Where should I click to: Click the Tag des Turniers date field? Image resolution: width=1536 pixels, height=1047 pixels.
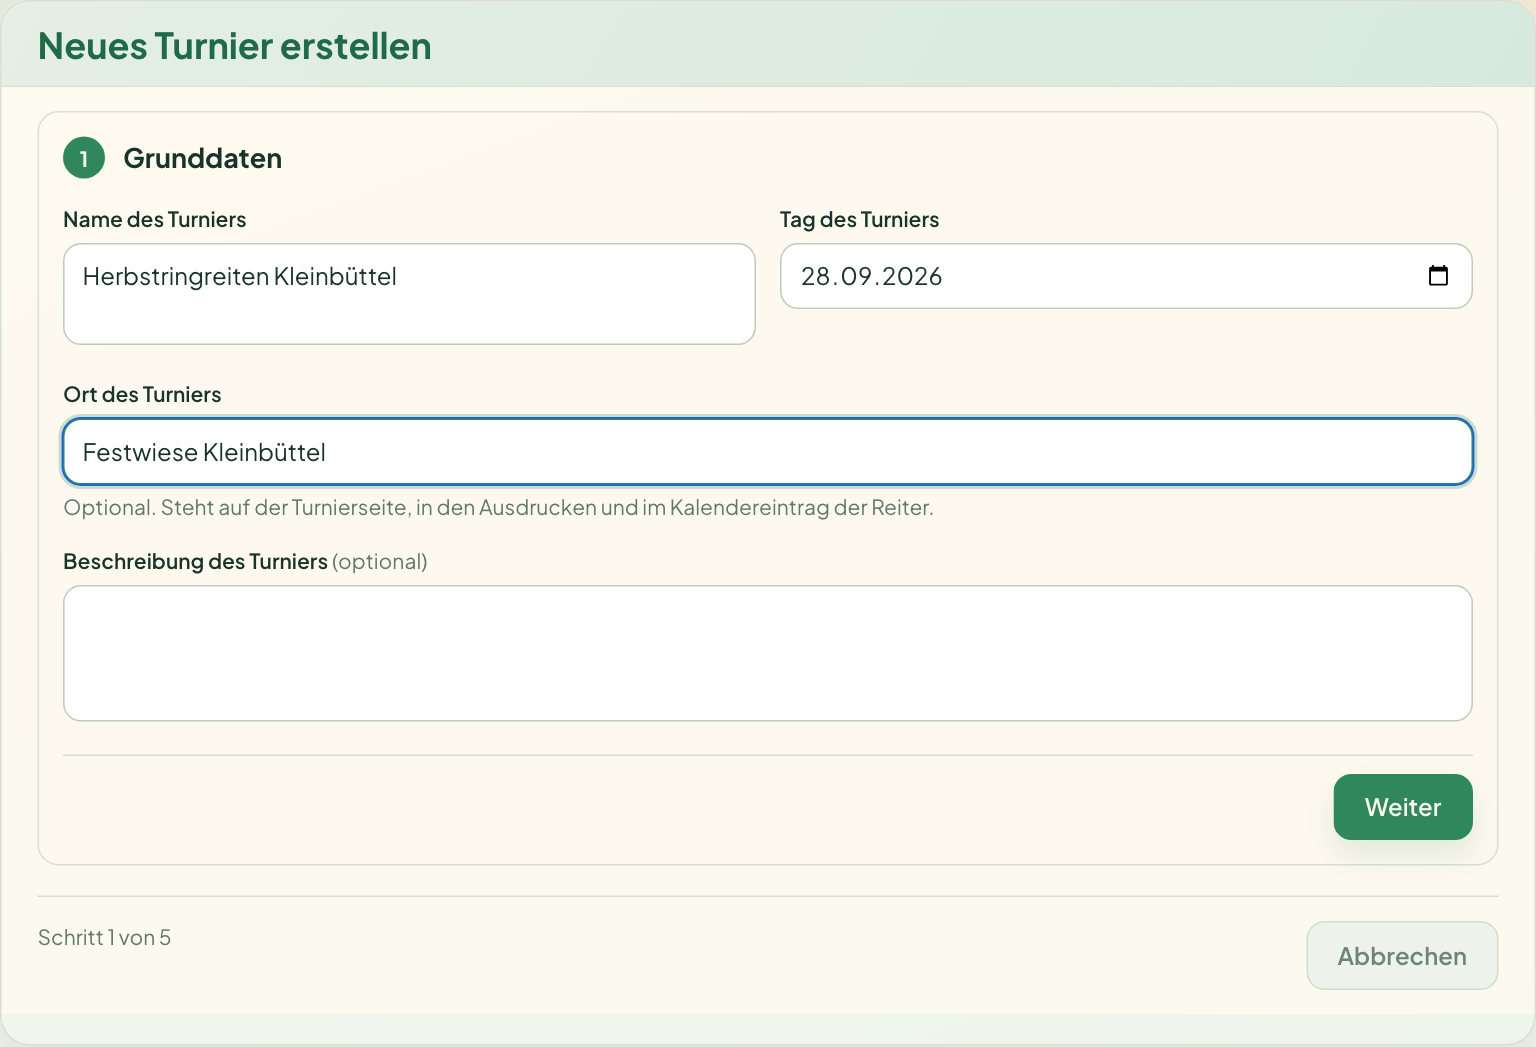pyautogui.click(x=1126, y=276)
